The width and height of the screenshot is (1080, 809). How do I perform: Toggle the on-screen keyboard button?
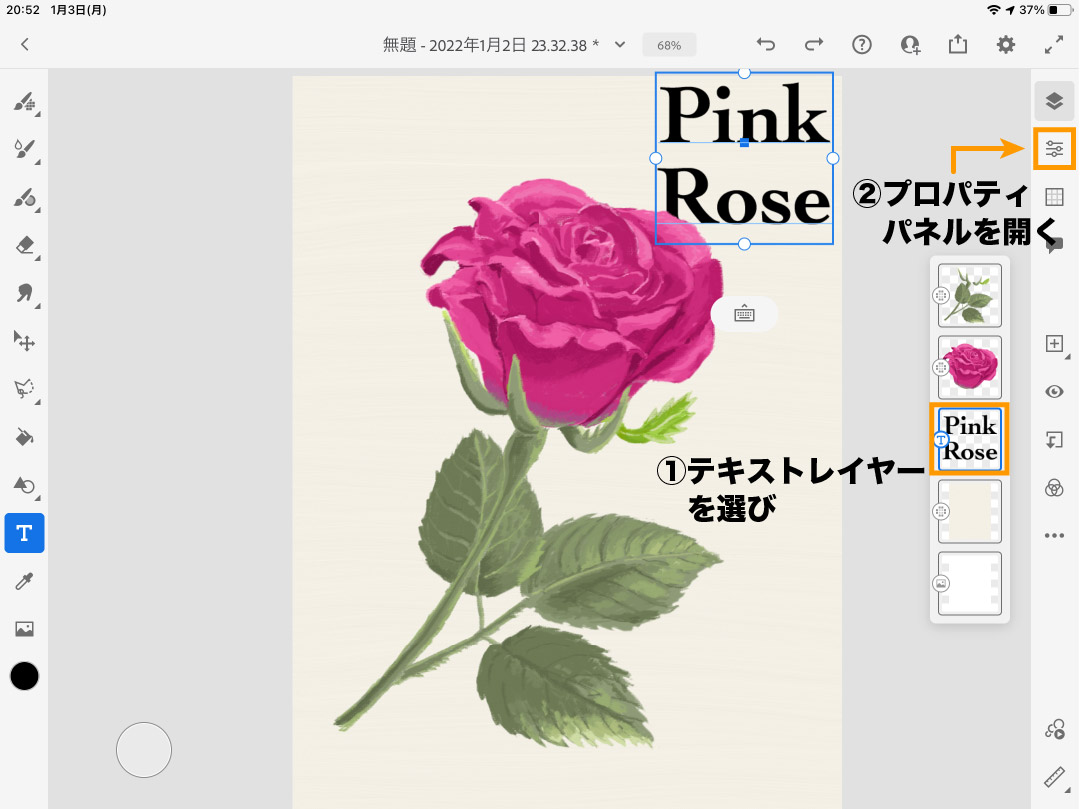tap(744, 313)
